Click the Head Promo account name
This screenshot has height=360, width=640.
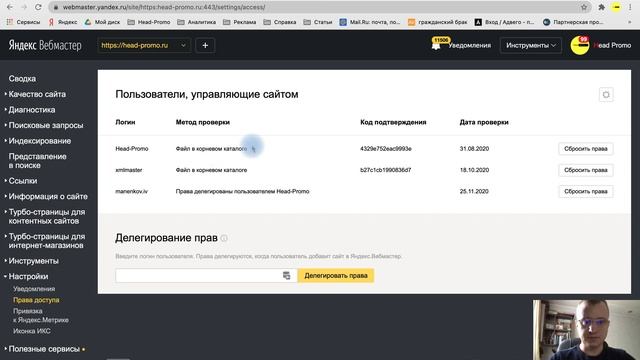click(612, 45)
